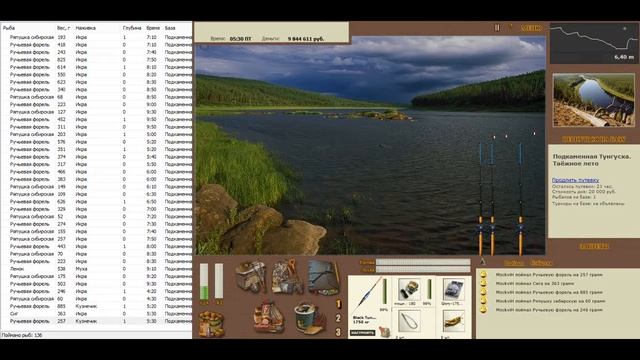Select the Ручьевая форель 614 row
The height and width of the screenshot is (360, 640).
96,67
